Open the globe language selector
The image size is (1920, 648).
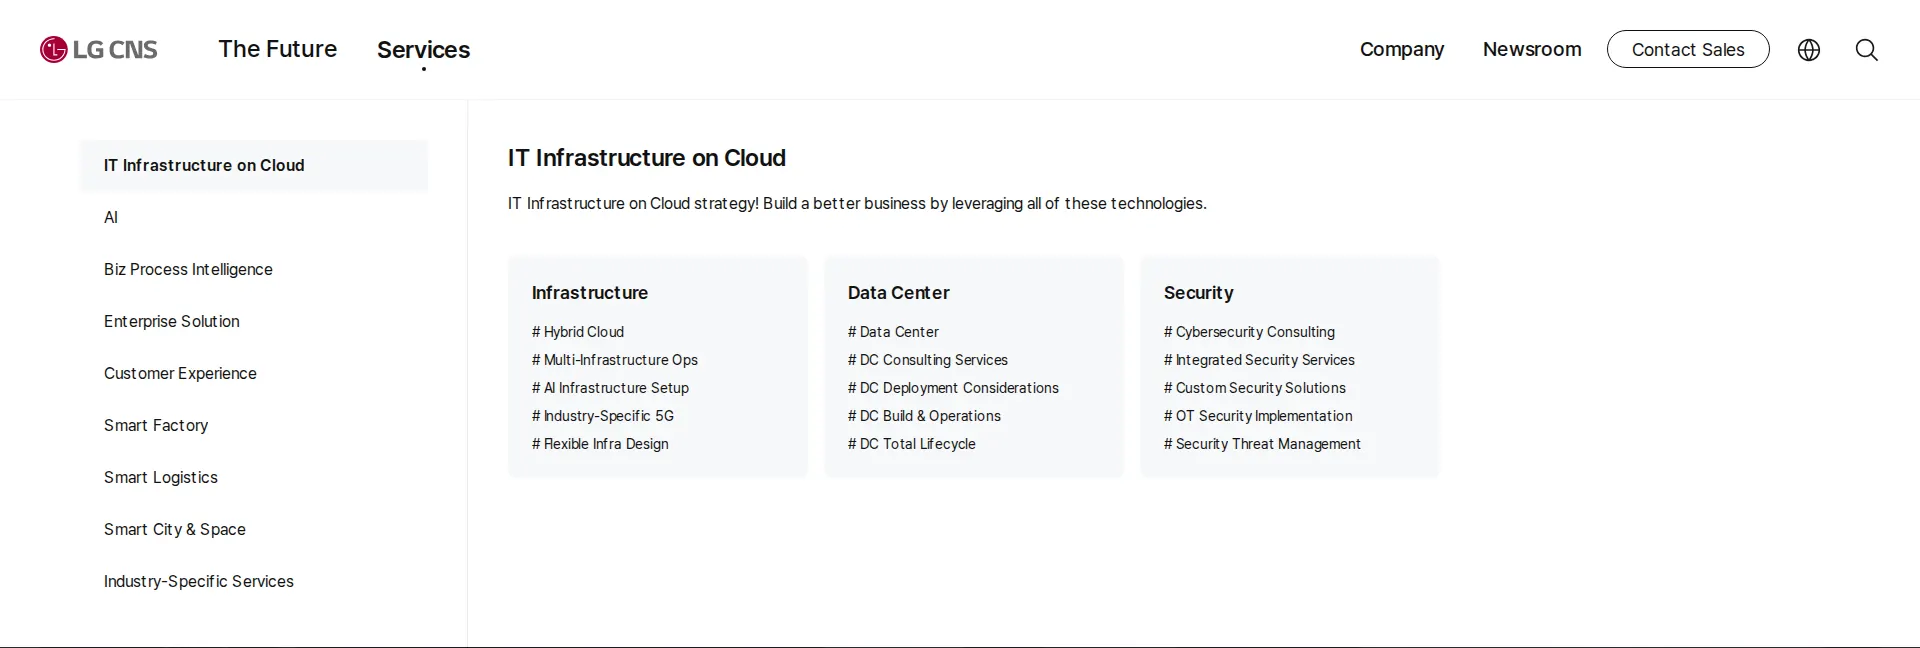click(1809, 50)
